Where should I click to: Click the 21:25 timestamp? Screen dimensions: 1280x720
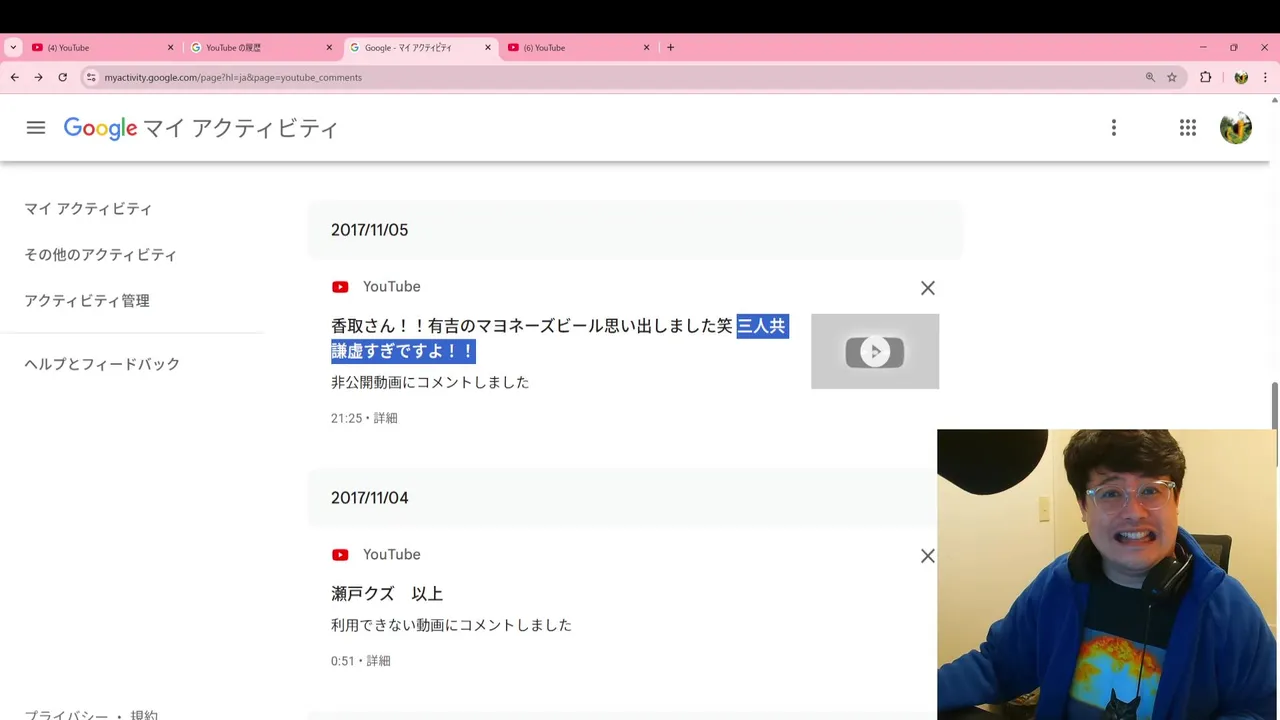pos(346,418)
